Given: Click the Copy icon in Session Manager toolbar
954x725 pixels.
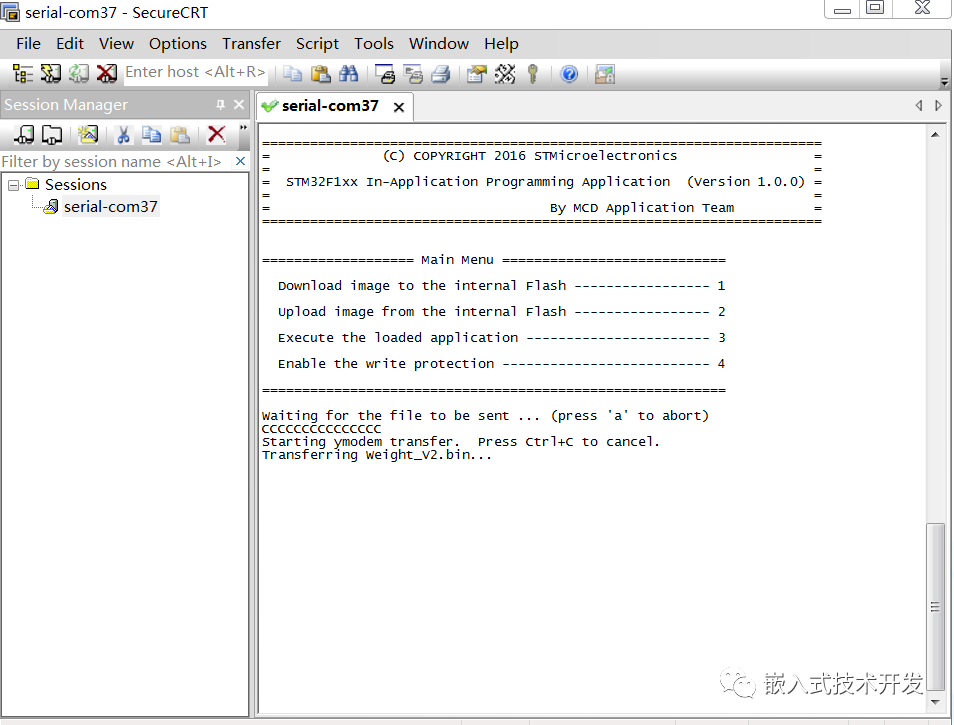Looking at the screenshot, I should [x=151, y=134].
